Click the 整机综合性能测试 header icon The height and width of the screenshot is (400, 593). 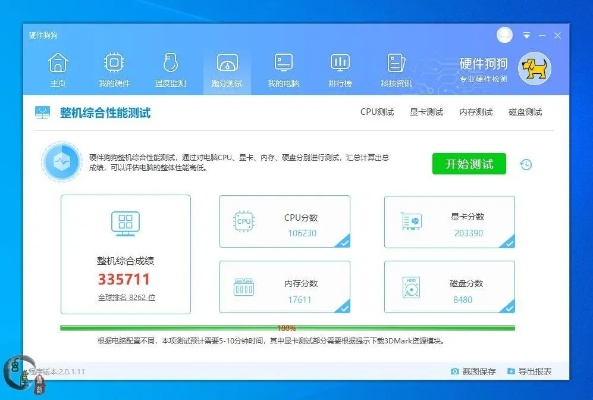click(x=42, y=112)
